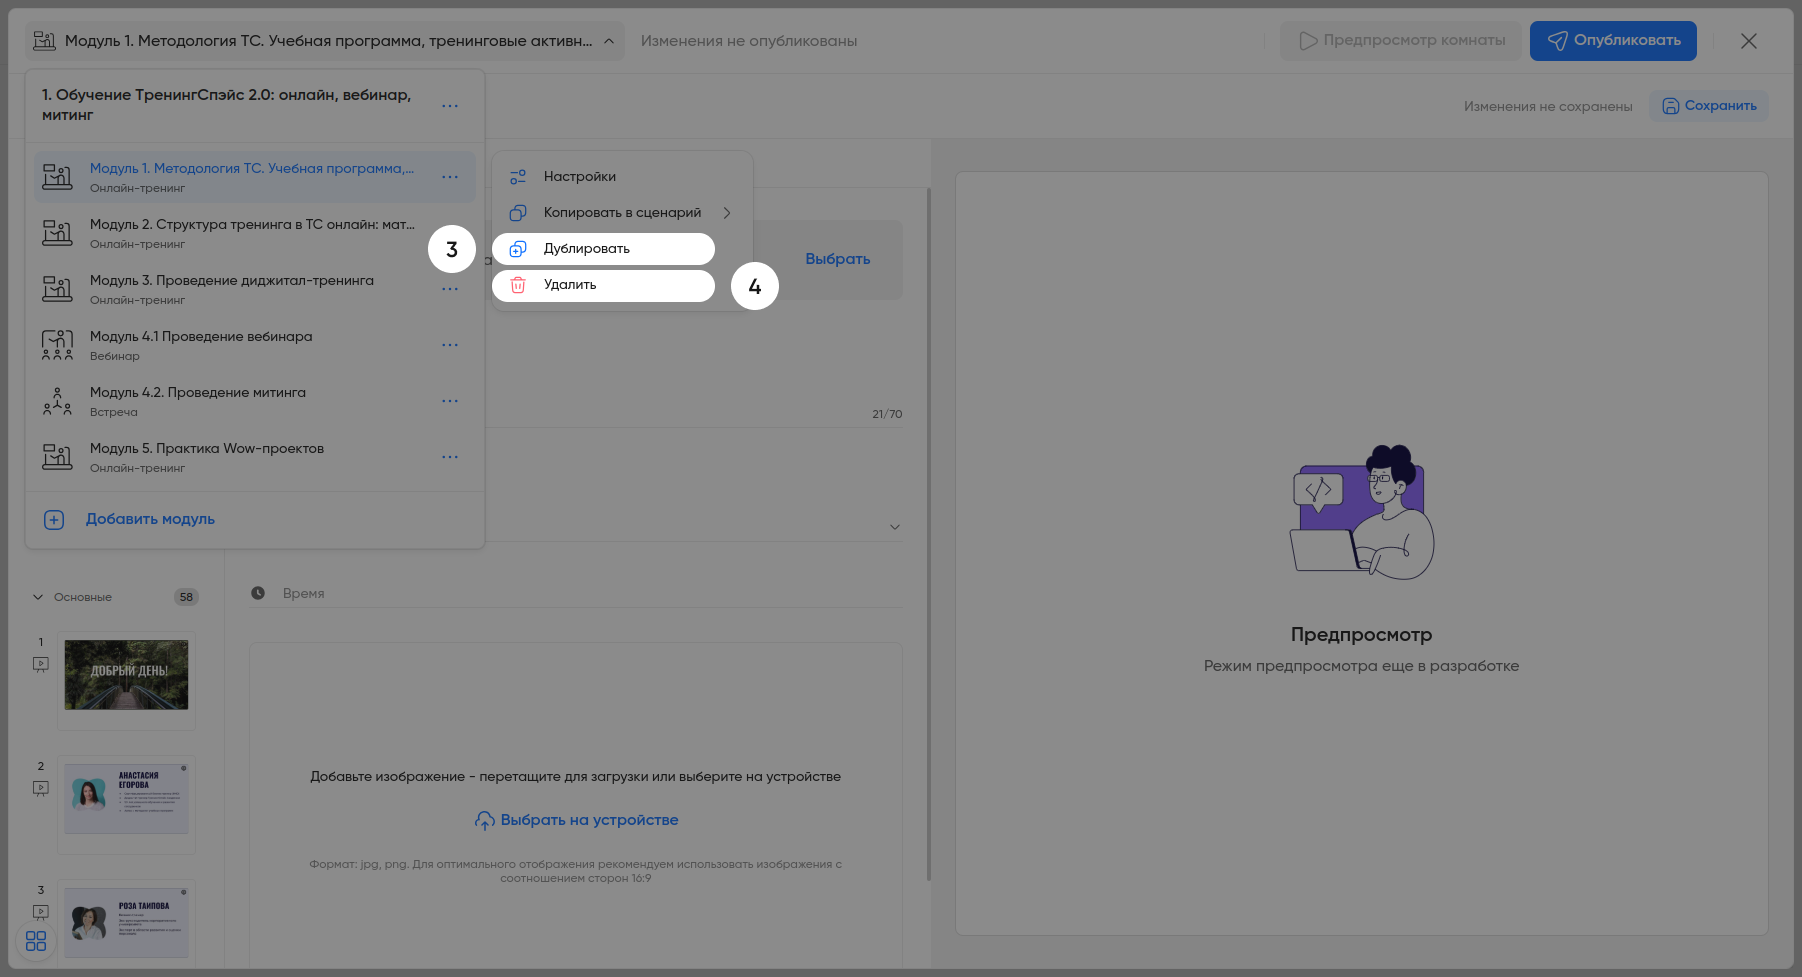
Task: Open the dropdown chevron above Время
Action: point(895,527)
